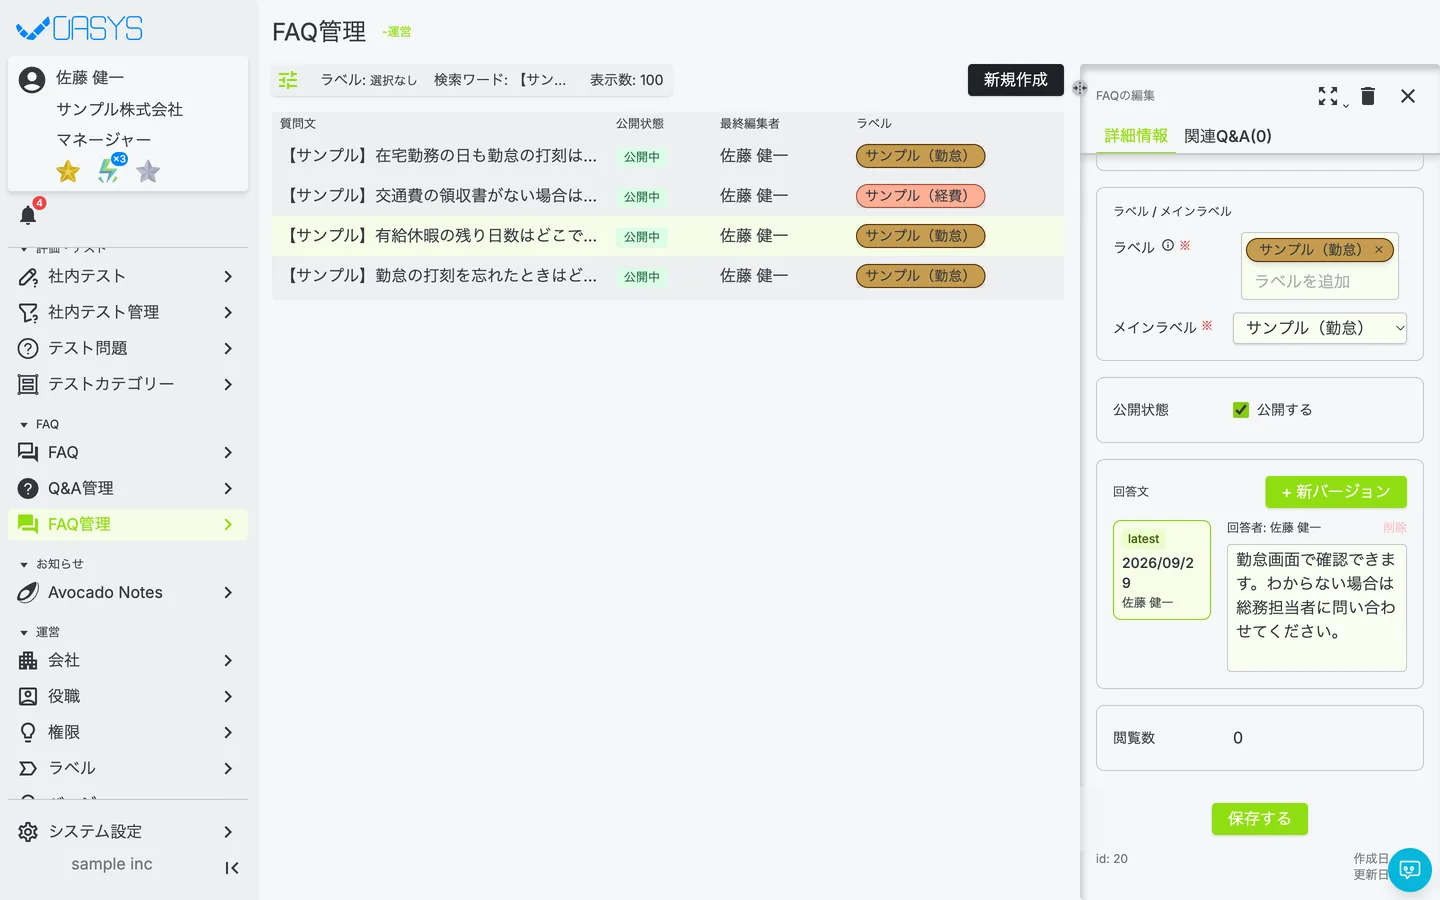The height and width of the screenshot is (900, 1440).
Task: Toggle the 公開する checkbox
Action: [1241, 410]
